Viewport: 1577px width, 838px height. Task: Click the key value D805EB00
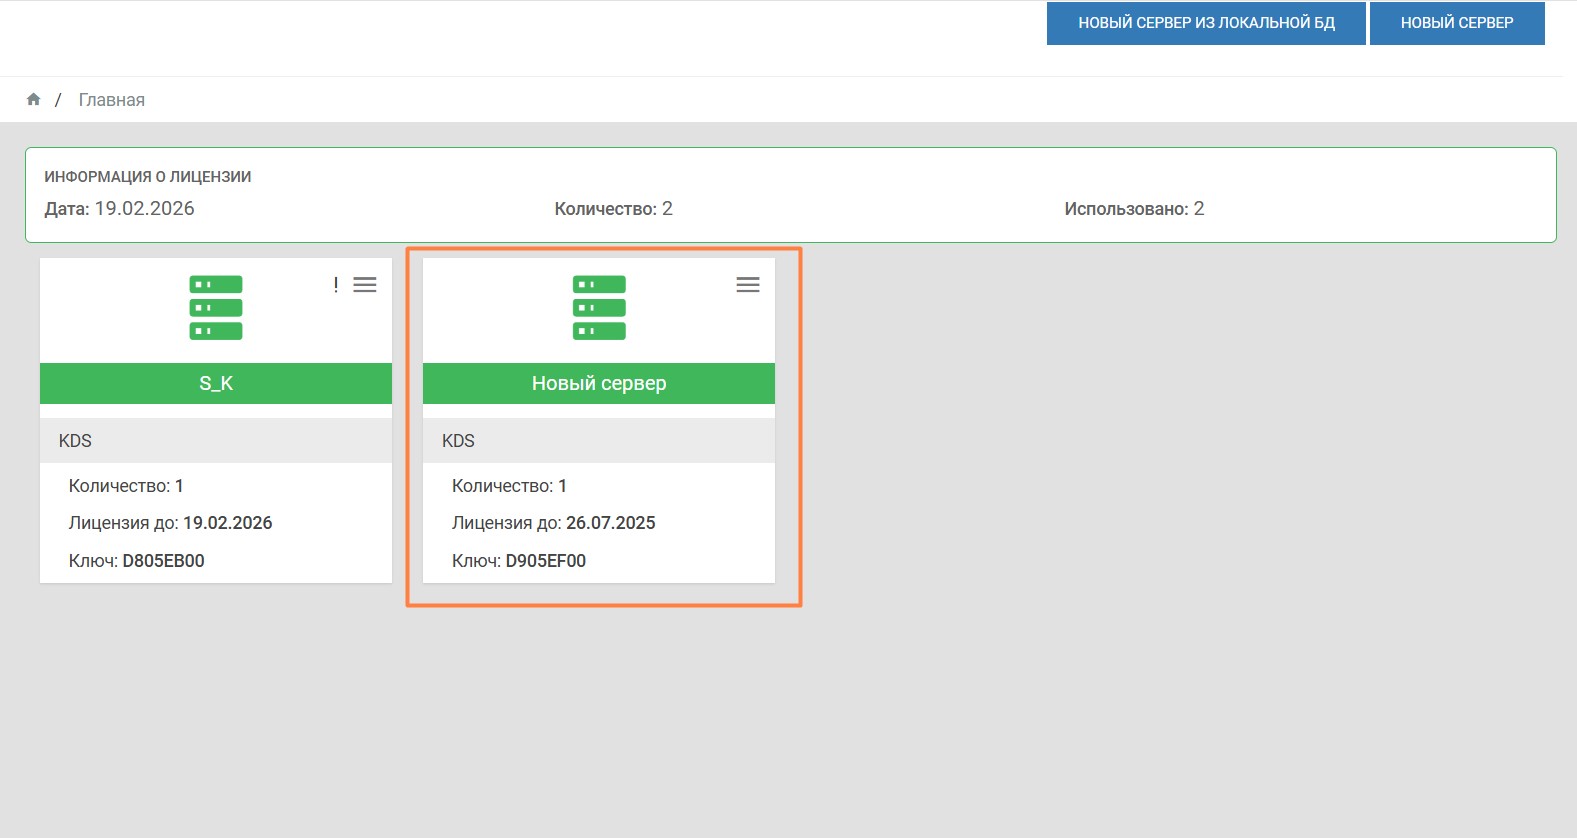pos(163,561)
